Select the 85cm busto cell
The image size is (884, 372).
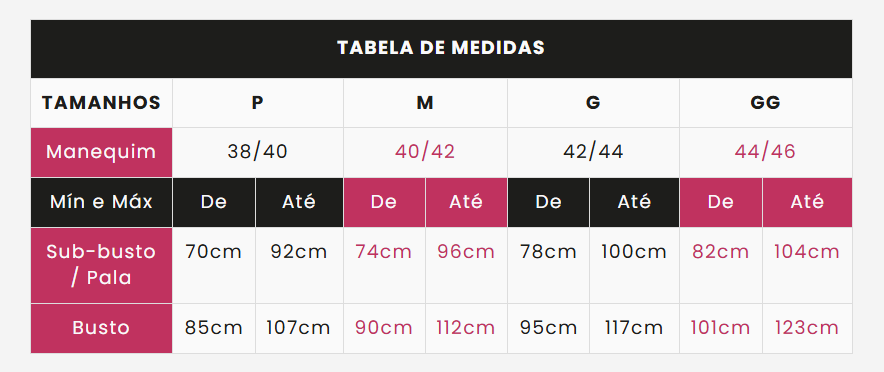[x=214, y=329]
